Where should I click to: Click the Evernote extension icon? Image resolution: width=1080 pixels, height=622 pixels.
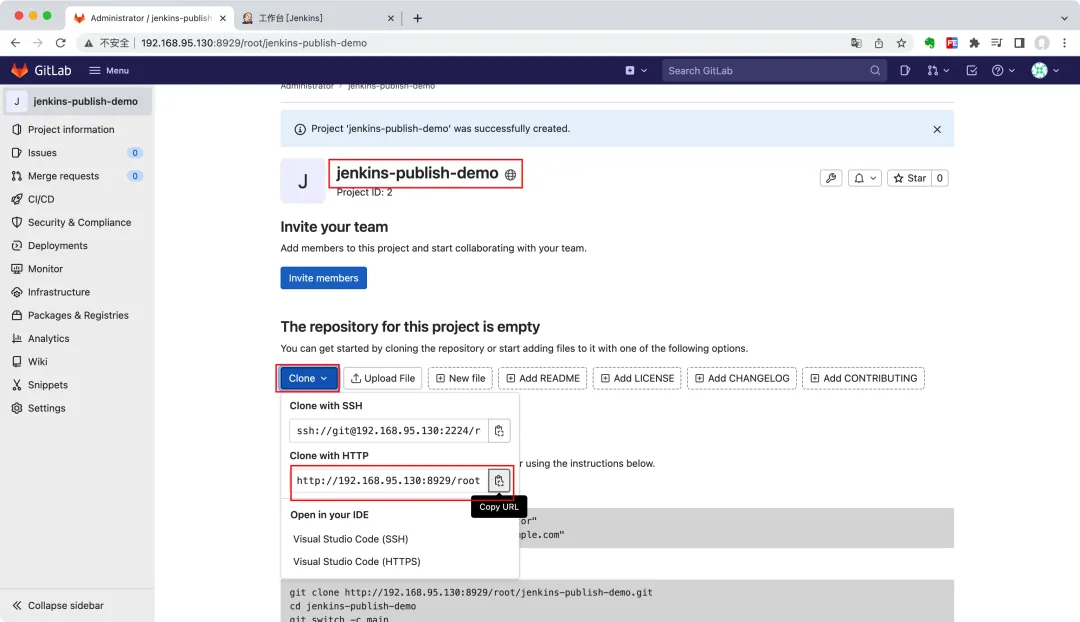pyautogui.click(x=929, y=43)
